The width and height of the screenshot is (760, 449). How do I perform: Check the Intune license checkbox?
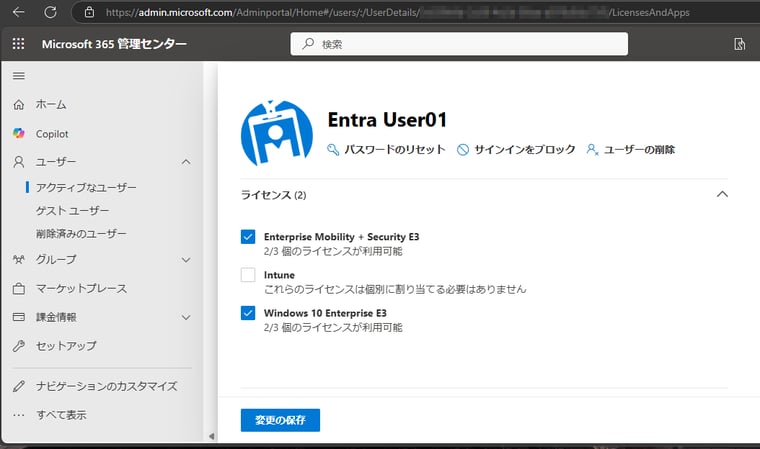pyautogui.click(x=248, y=275)
